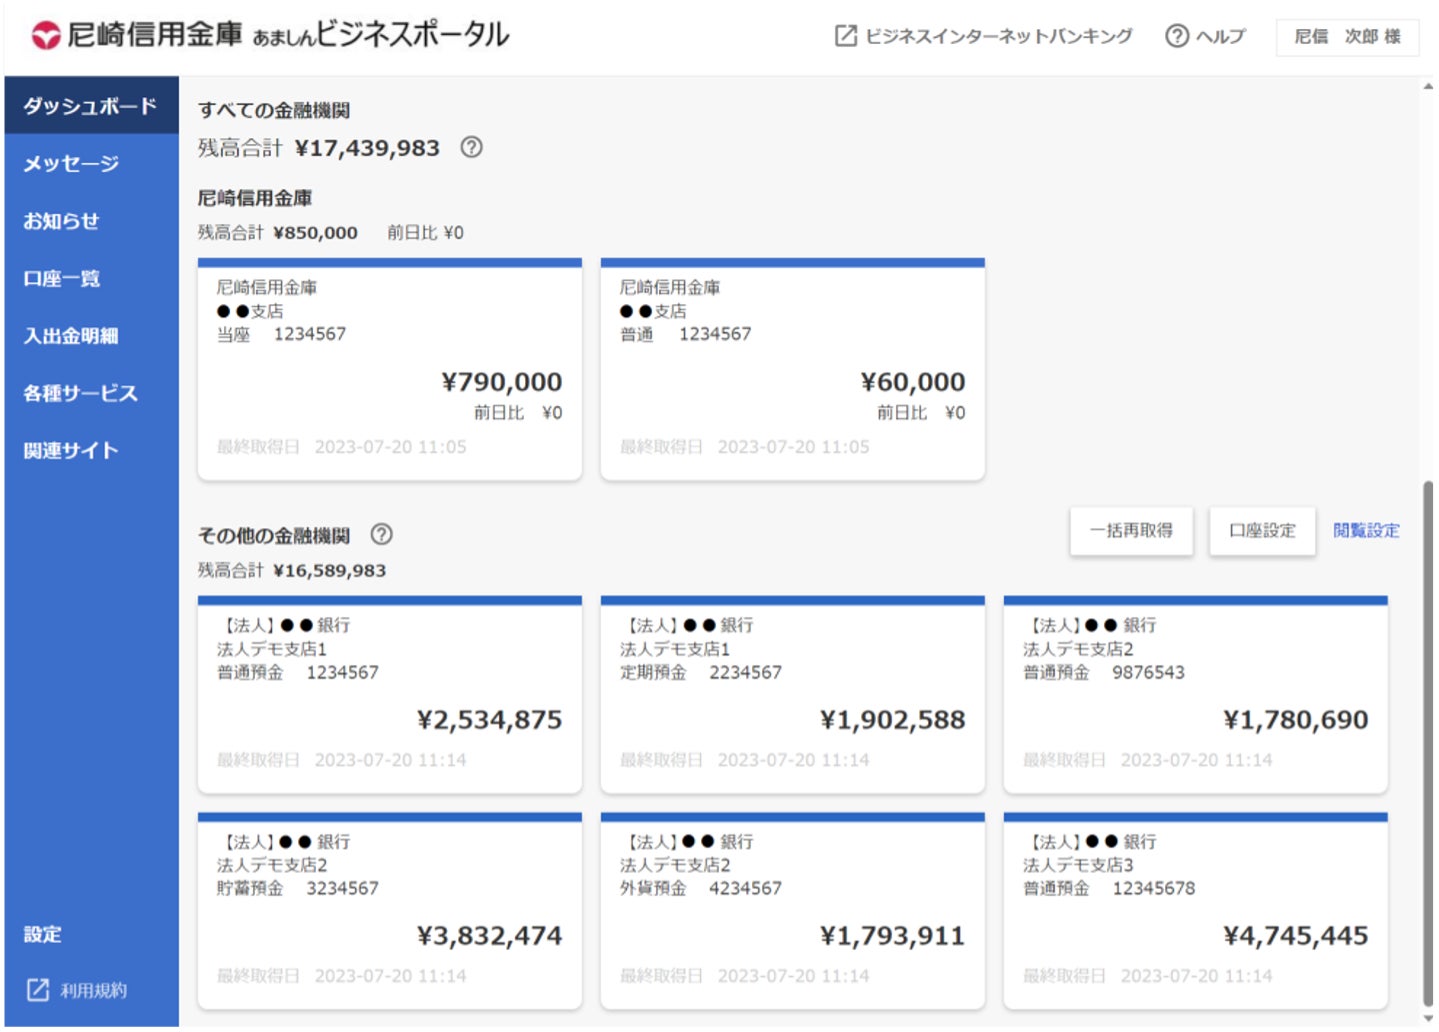The height and width of the screenshot is (1032, 1439).
Task: Click the vertical scrollbar thumb on the right
Action: (1428, 740)
